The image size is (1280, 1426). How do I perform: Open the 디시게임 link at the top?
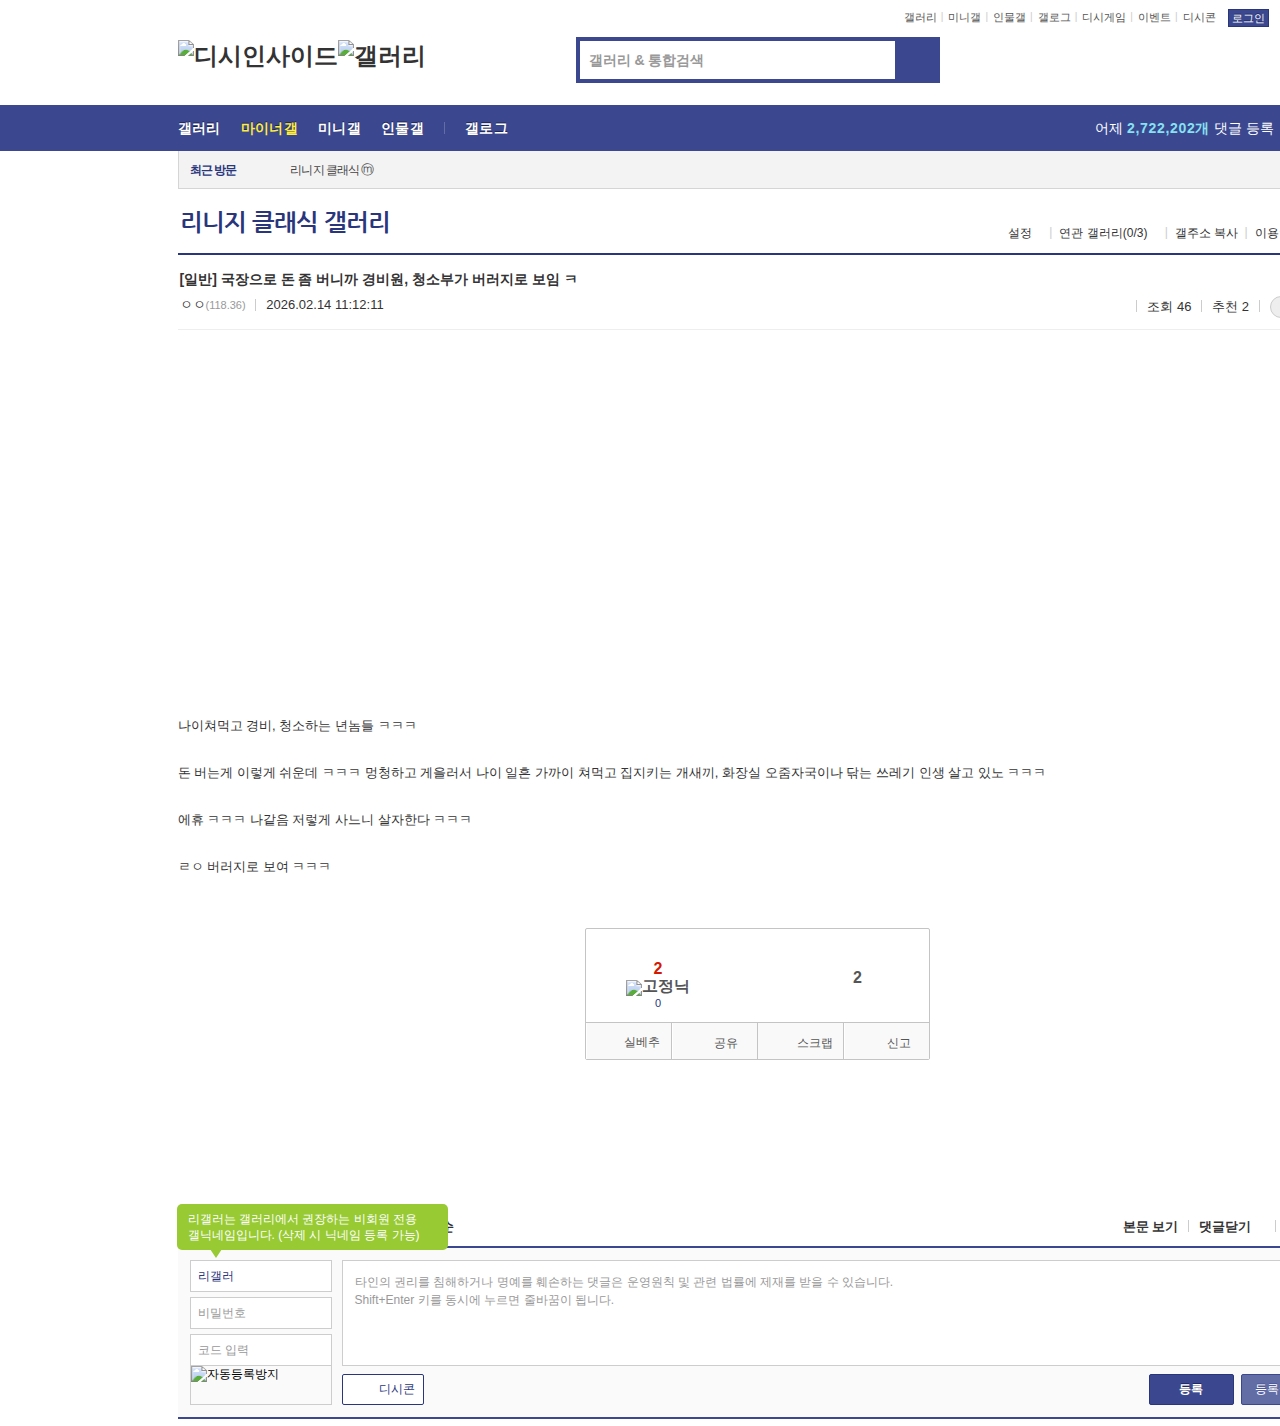tap(1104, 18)
